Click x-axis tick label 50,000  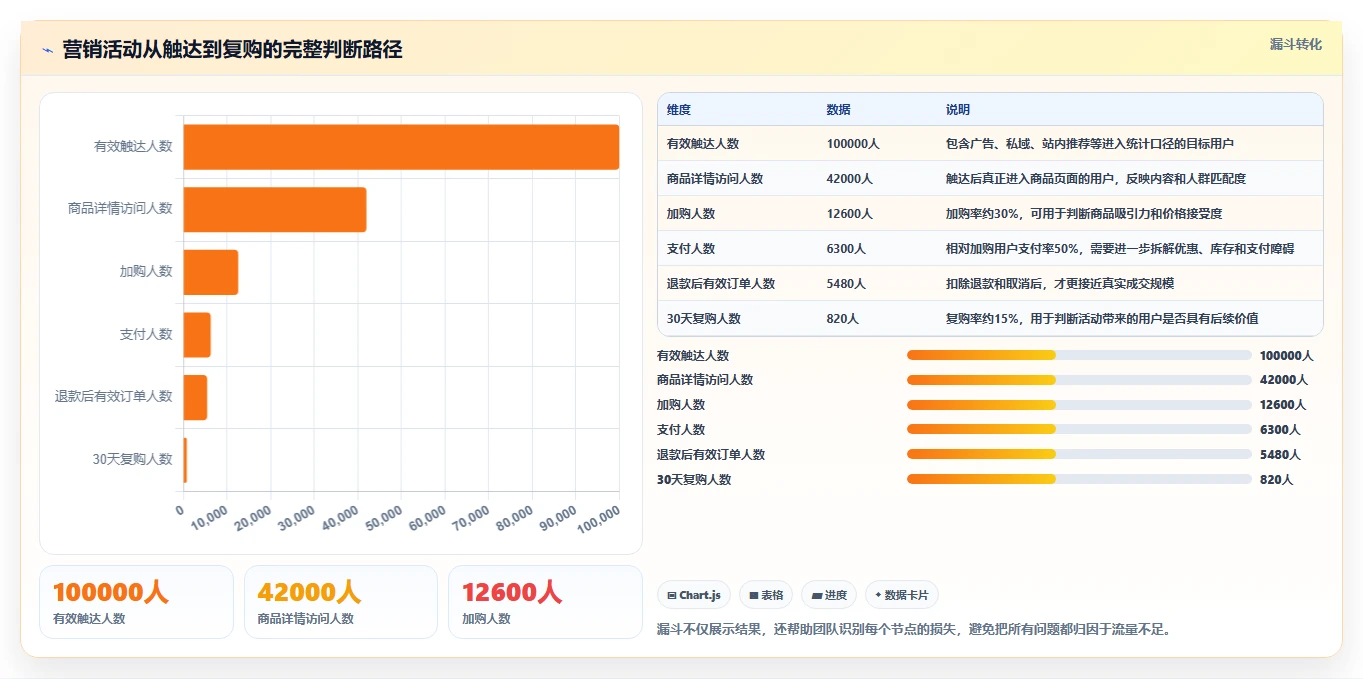pyautogui.click(x=385, y=519)
